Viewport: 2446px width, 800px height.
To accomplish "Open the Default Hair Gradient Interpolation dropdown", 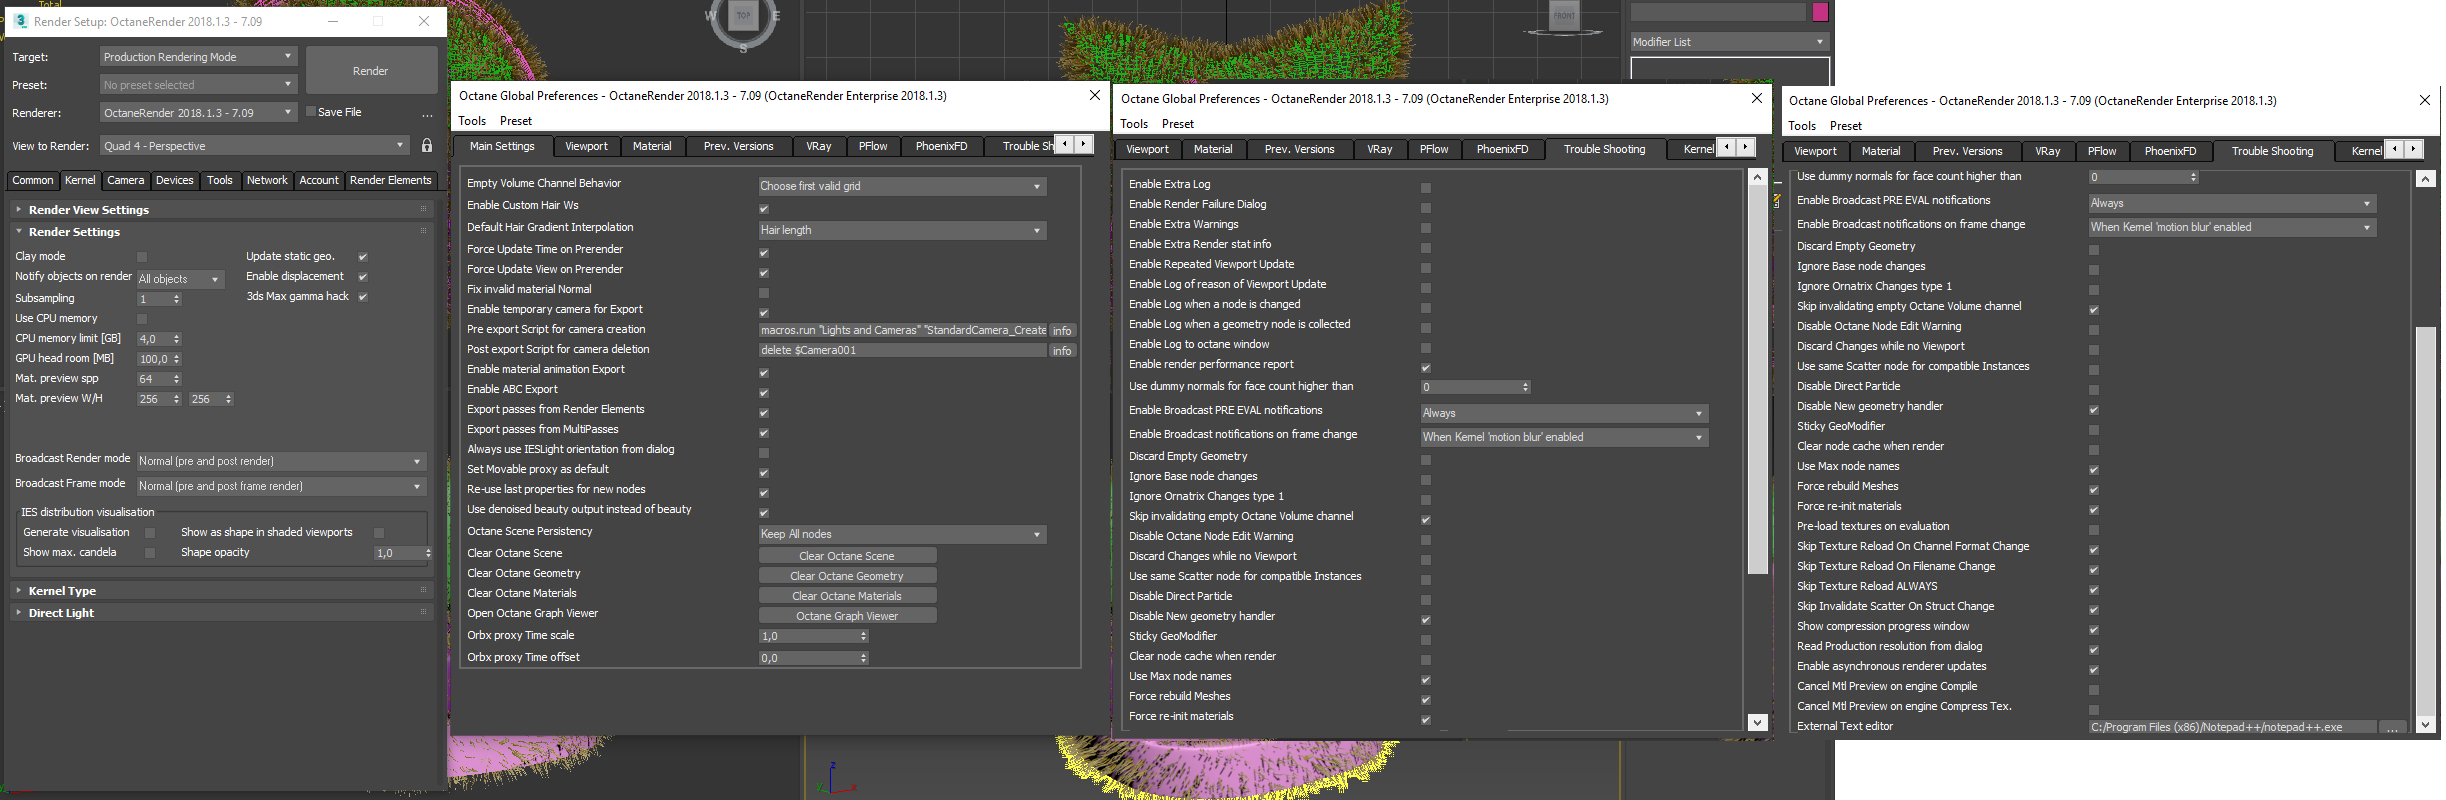I will pos(902,230).
